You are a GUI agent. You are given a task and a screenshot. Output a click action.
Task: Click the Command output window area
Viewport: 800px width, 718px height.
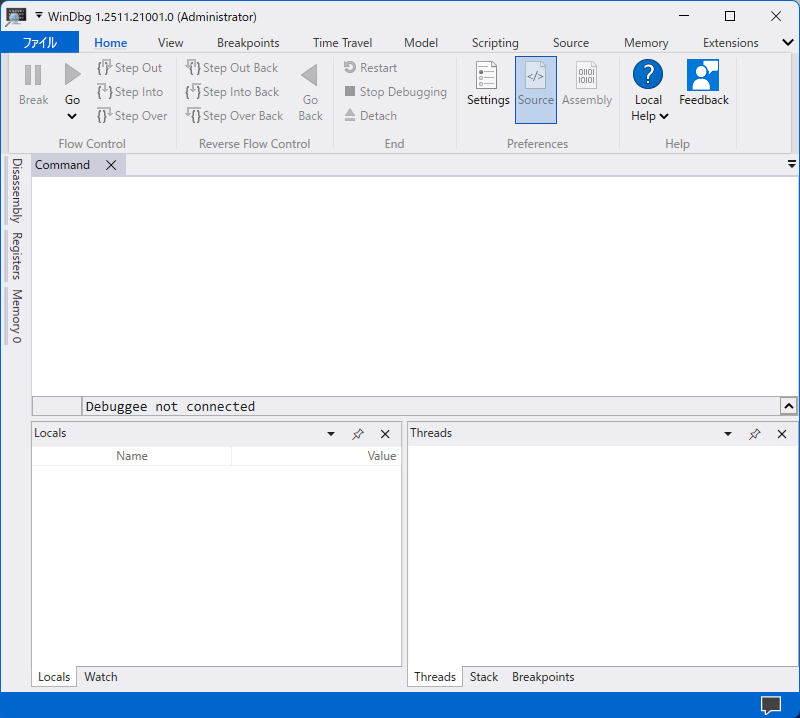tap(414, 286)
